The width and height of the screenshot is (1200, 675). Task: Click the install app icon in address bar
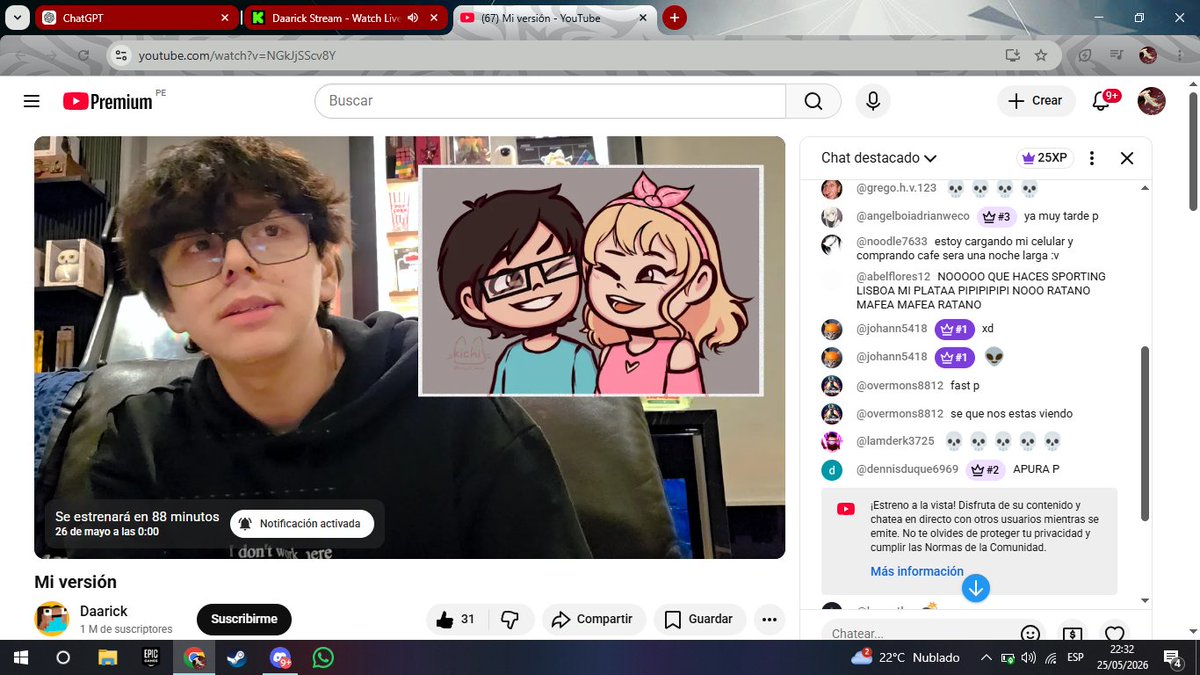tap(1013, 55)
